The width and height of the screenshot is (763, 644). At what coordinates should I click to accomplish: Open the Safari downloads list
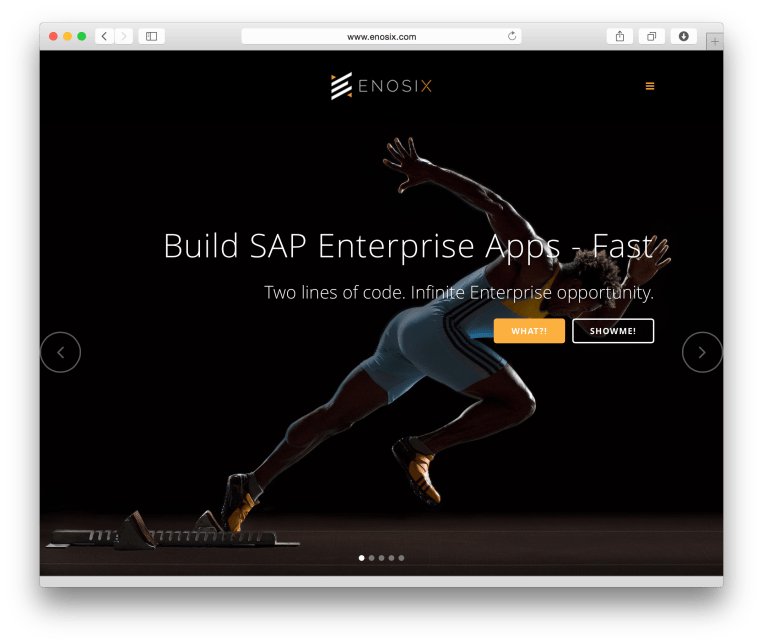click(683, 36)
